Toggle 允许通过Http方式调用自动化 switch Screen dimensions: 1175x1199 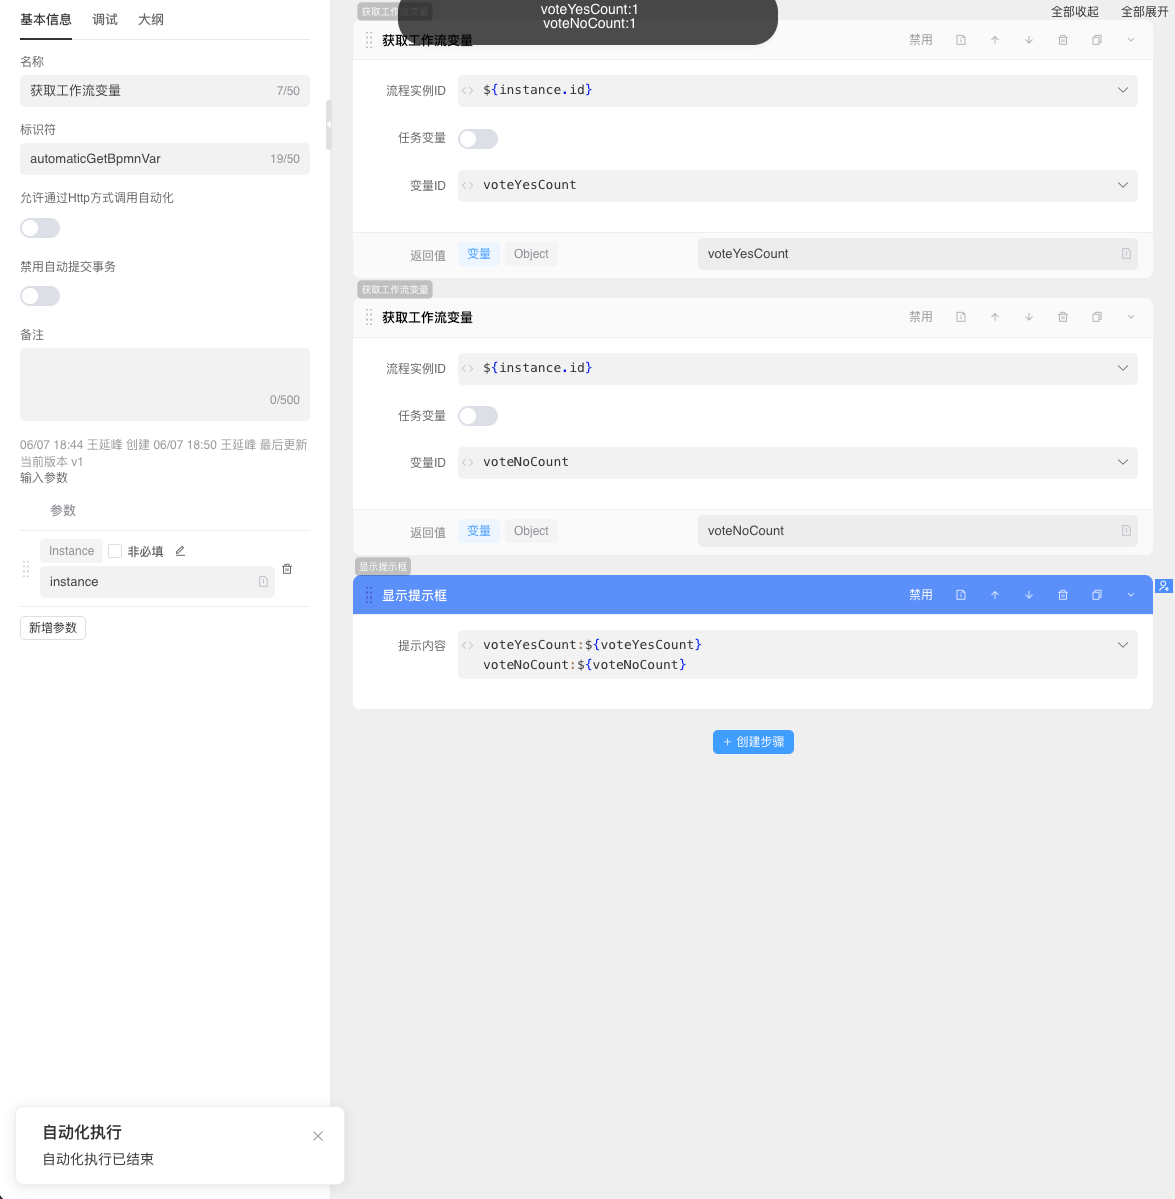40,228
